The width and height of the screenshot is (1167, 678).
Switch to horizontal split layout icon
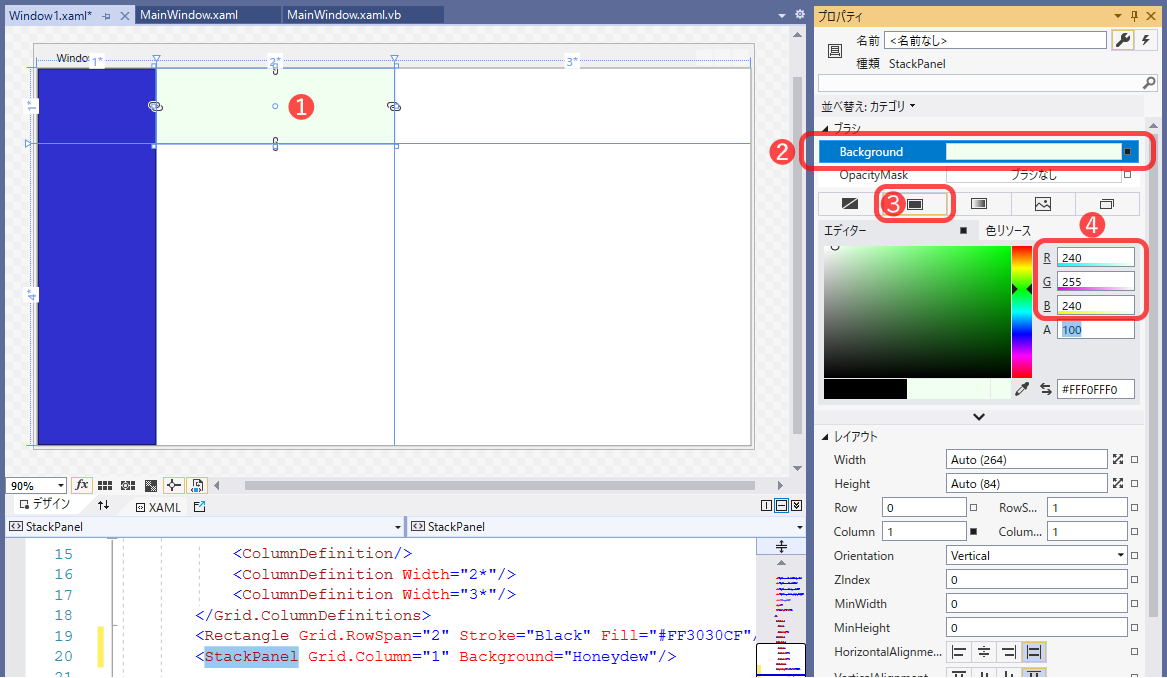pyautogui.click(x=781, y=506)
